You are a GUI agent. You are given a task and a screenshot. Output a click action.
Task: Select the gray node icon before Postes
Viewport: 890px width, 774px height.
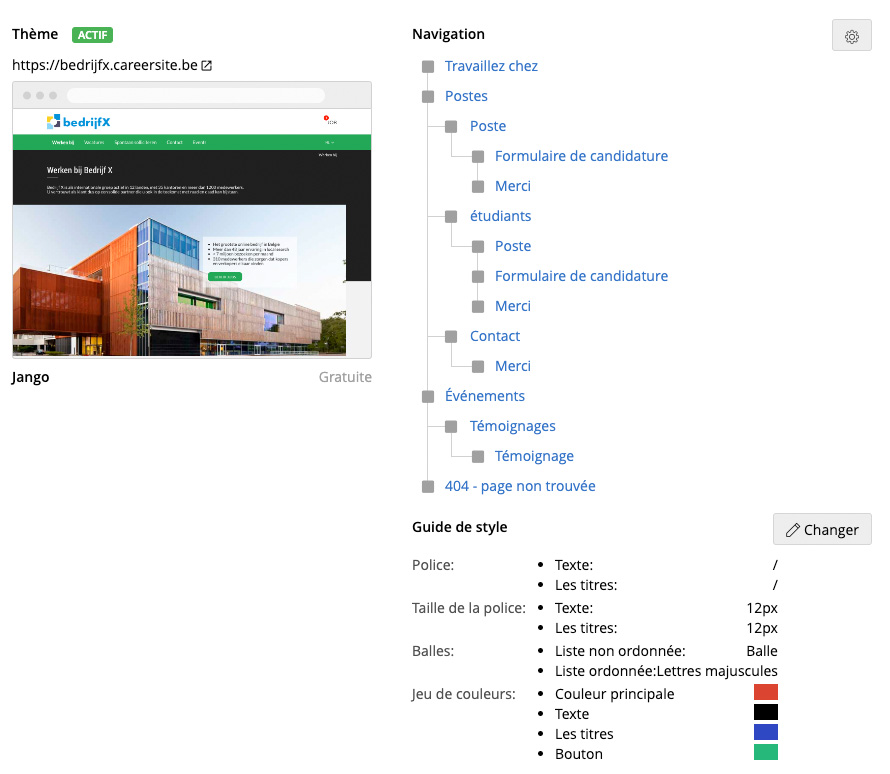tap(428, 97)
